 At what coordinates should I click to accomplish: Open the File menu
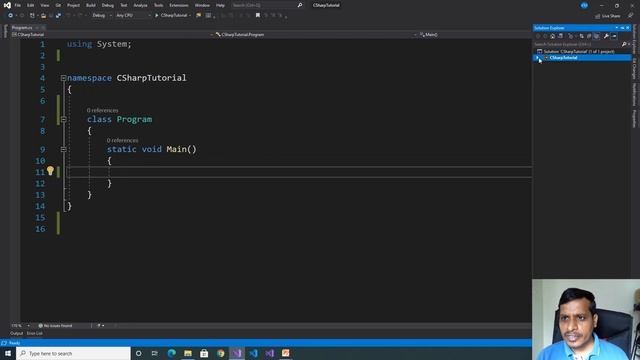point(18,5)
